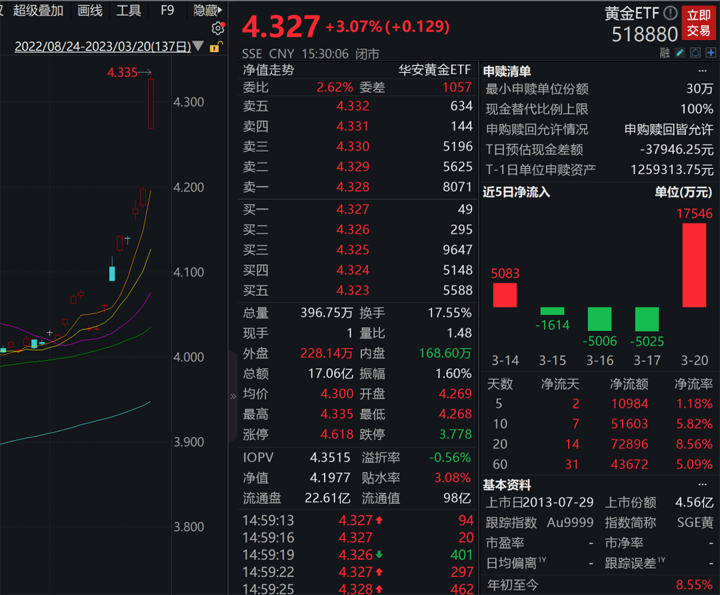720x595 pixels.
Task: Click the 14:59:13 trade tick row
Action: [x=358, y=520]
